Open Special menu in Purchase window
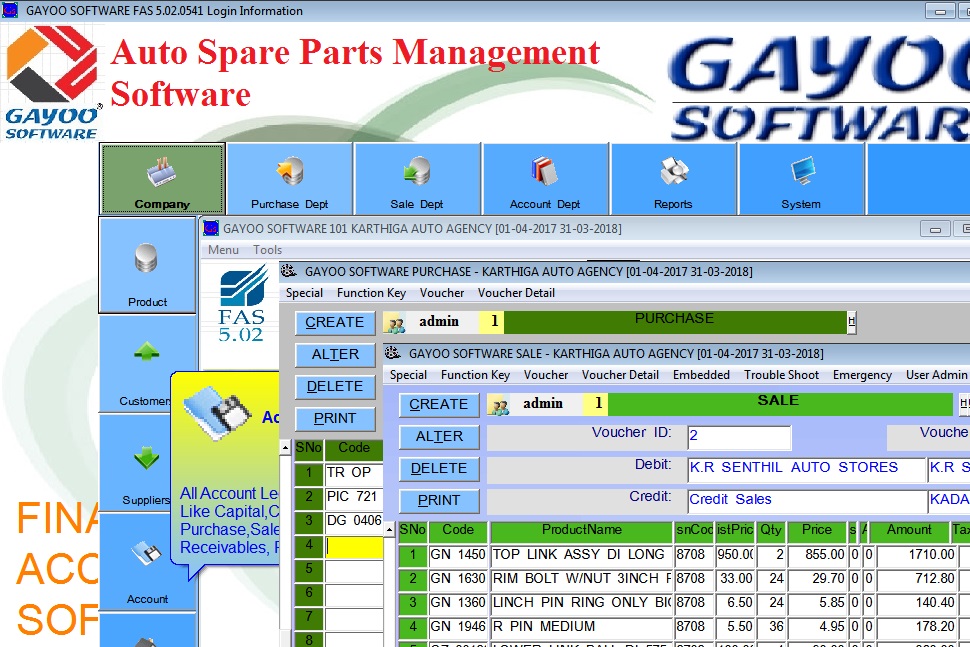 (304, 293)
